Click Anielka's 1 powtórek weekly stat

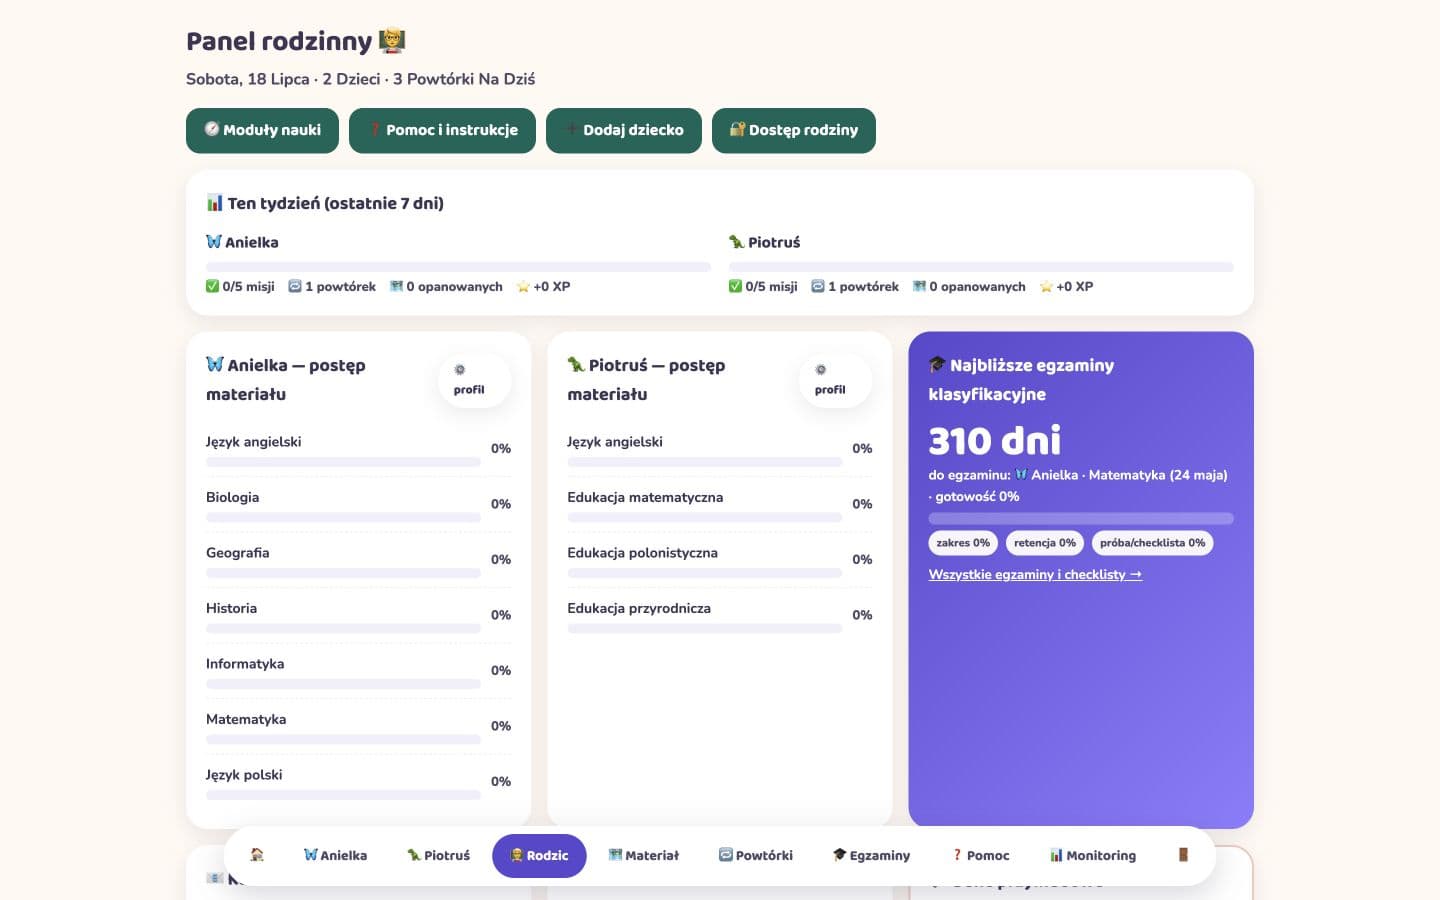click(332, 286)
